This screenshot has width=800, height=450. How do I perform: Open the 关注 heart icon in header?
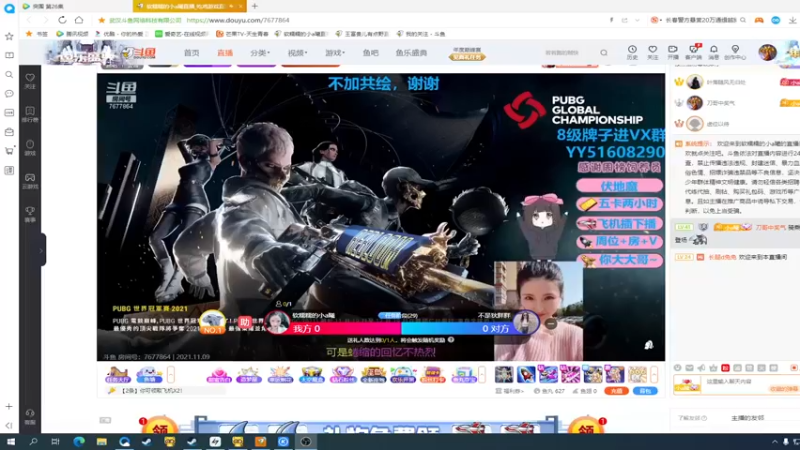point(653,52)
